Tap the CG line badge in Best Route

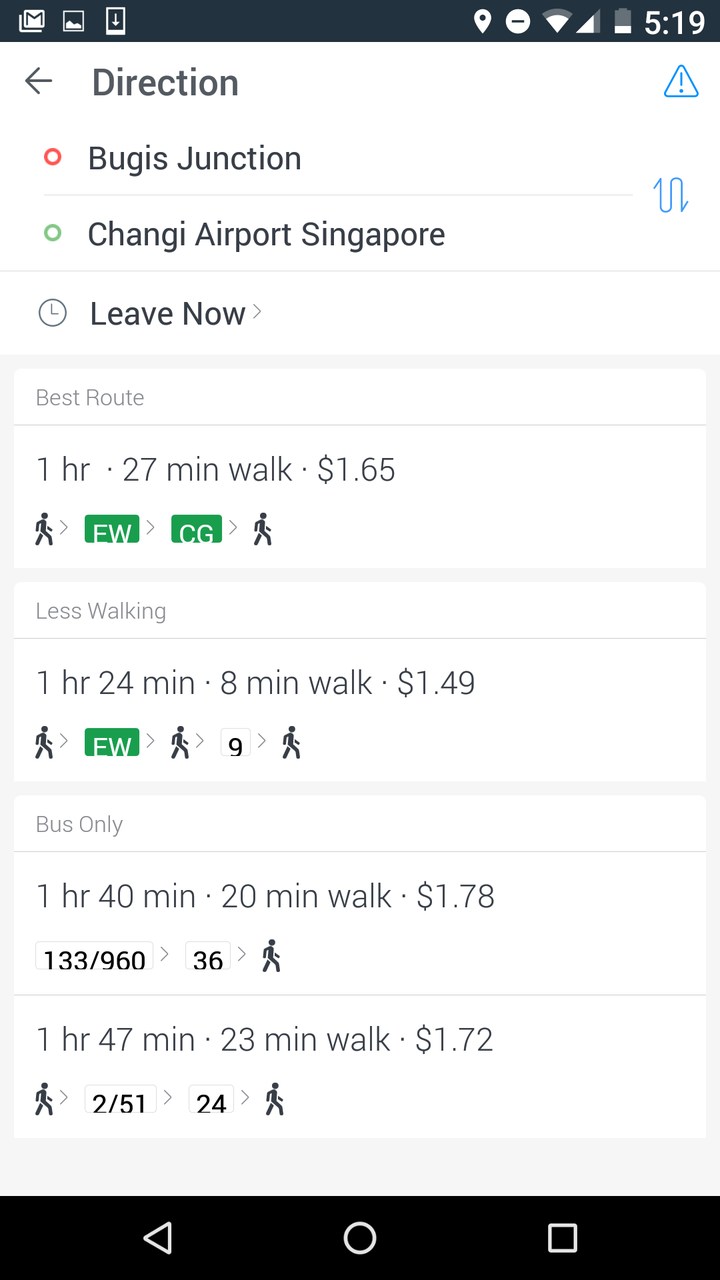pos(196,530)
